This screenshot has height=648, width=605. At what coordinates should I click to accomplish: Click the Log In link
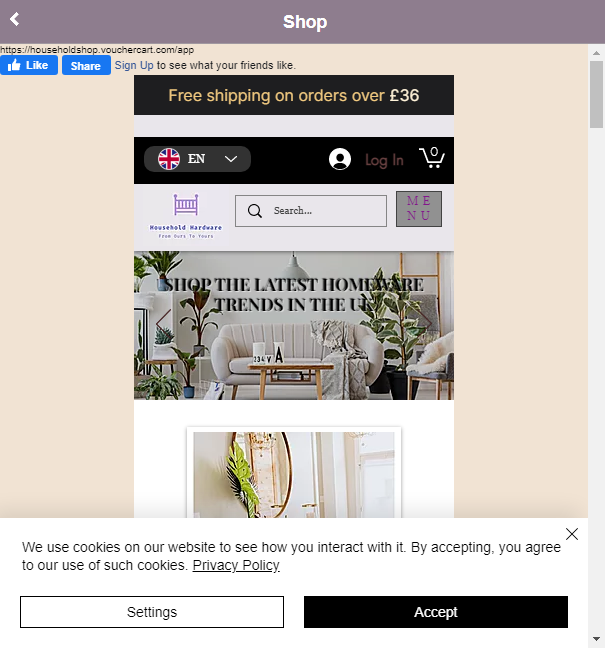tap(384, 160)
